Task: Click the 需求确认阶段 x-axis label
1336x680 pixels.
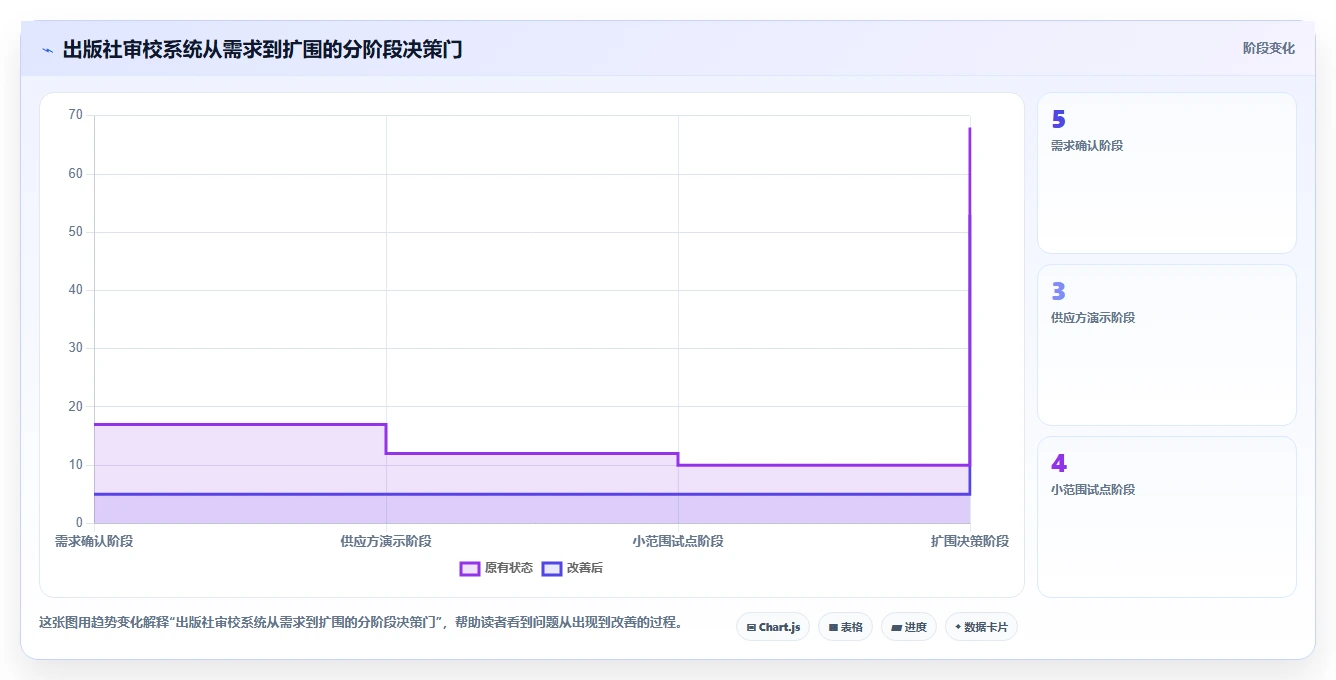Action: [94, 541]
